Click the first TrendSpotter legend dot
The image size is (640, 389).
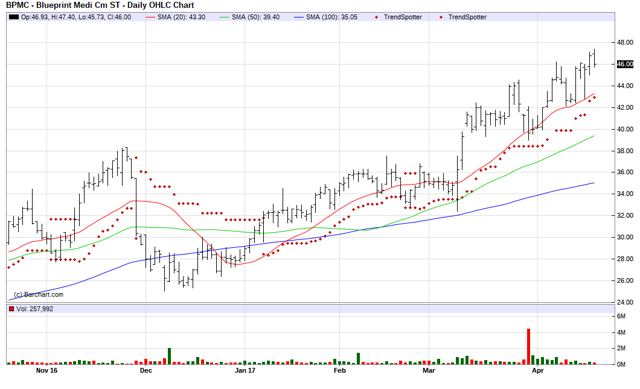pyautogui.click(x=376, y=17)
